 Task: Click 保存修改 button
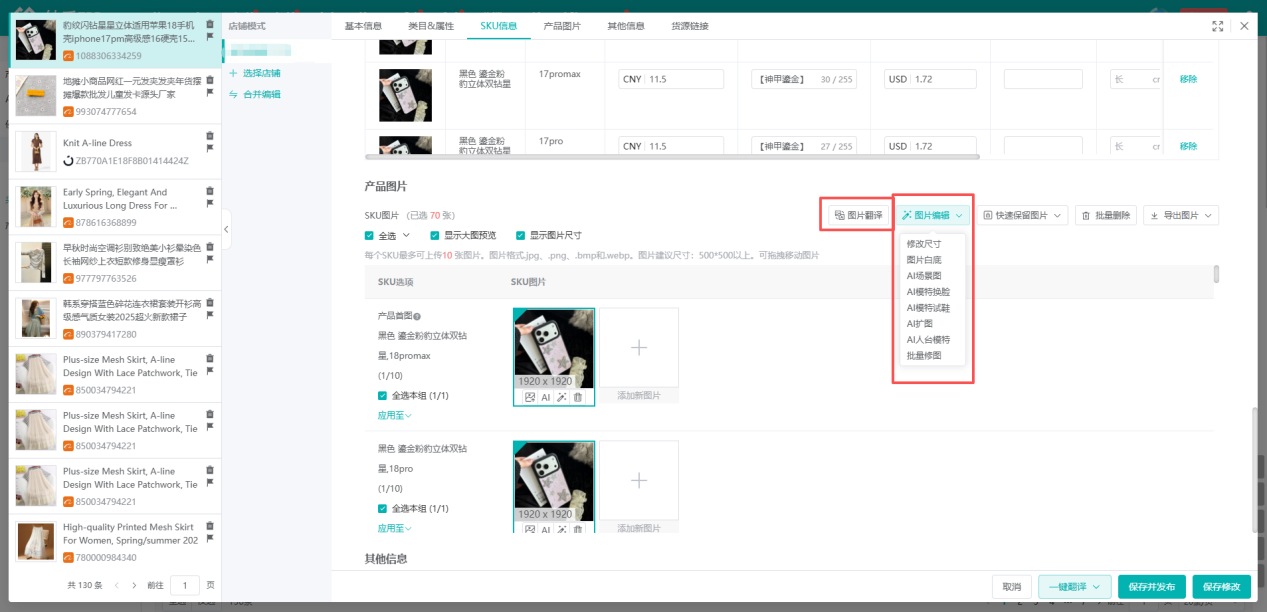click(x=1221, y=587)
